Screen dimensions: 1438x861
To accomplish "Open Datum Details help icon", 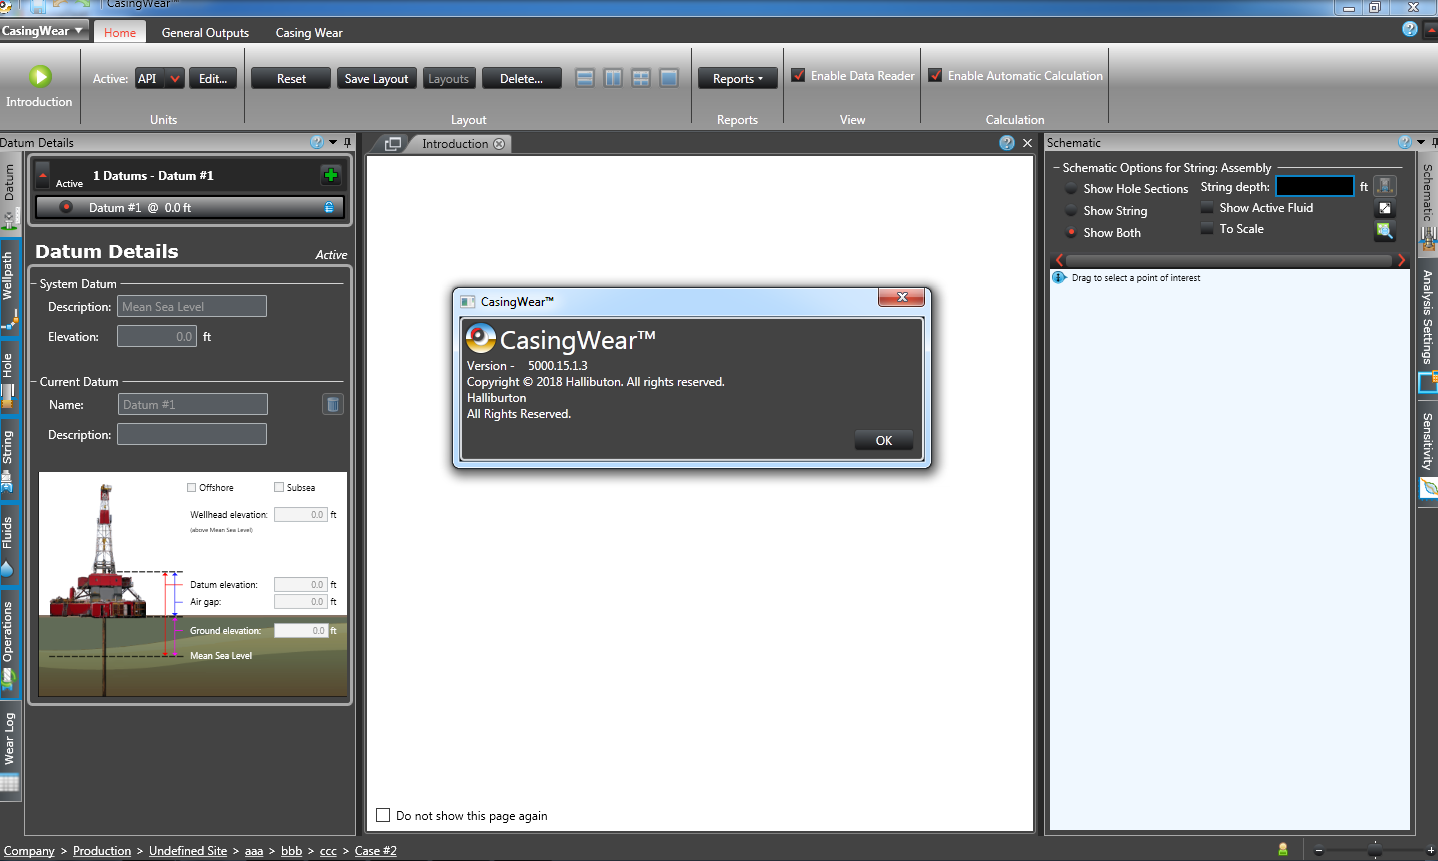I will tap(317, 142).
